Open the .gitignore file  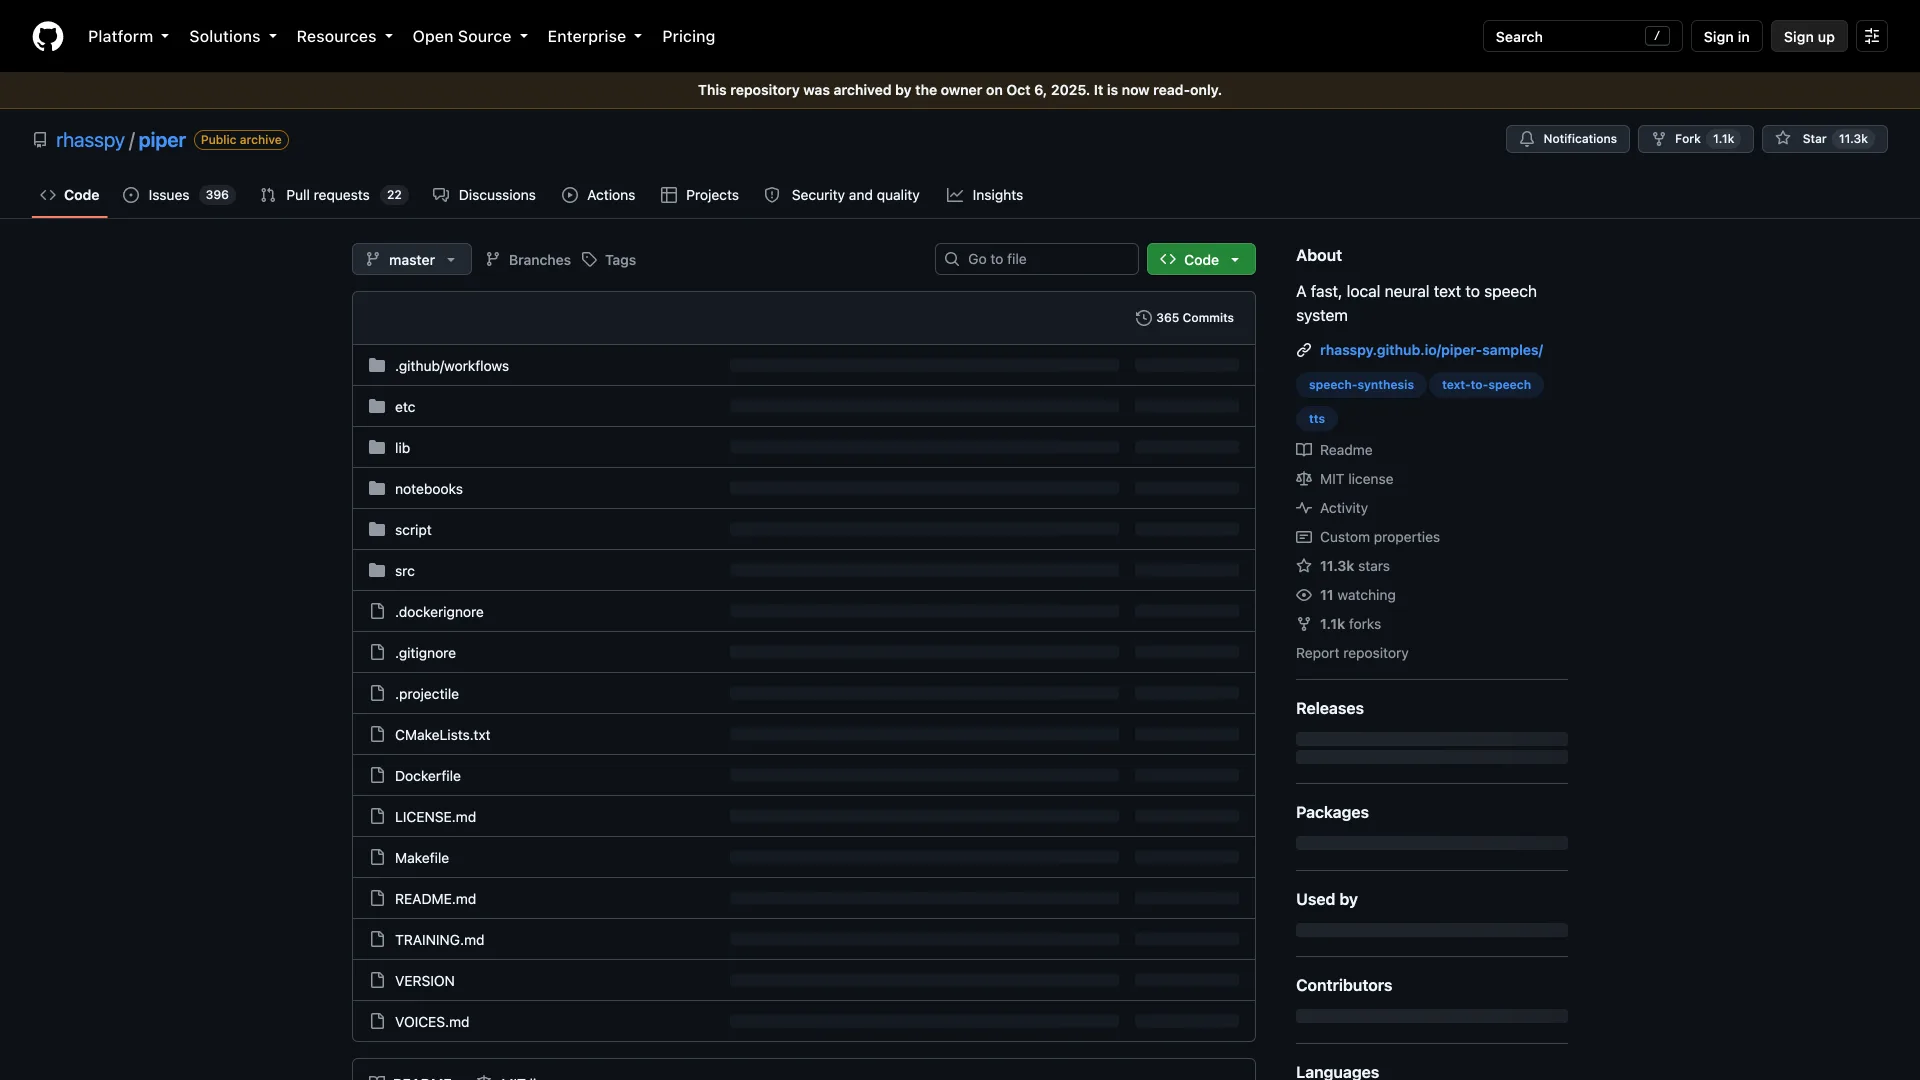425,653
